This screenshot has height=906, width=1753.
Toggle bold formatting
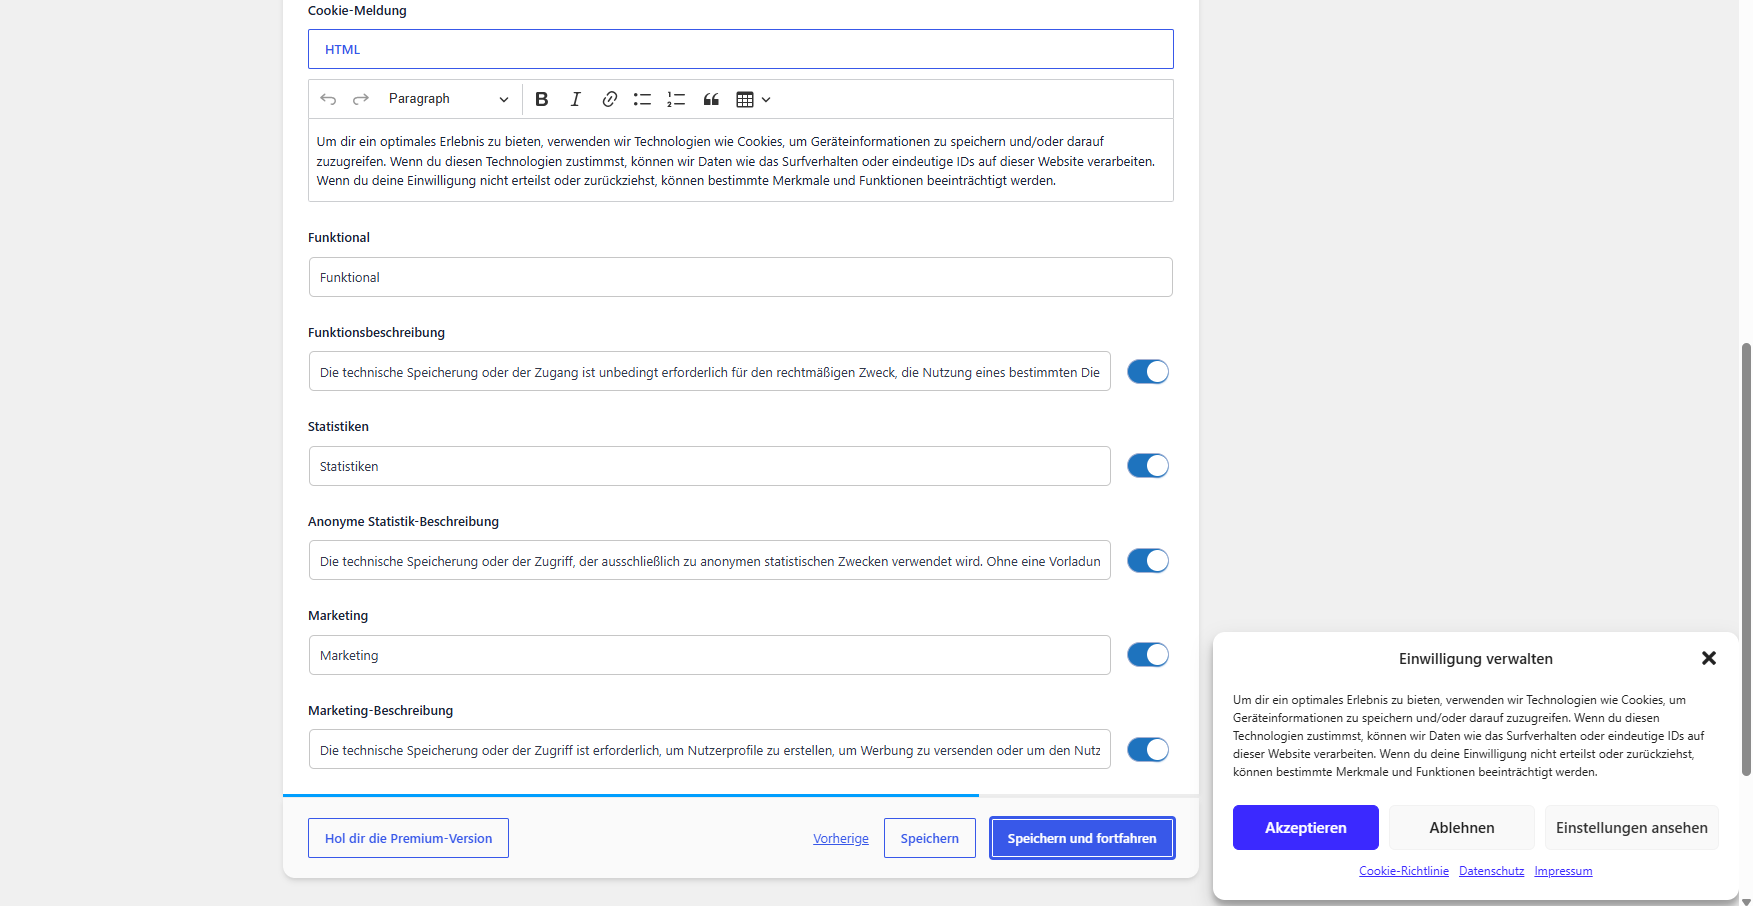pyautogui.click(x=542, y=99)
